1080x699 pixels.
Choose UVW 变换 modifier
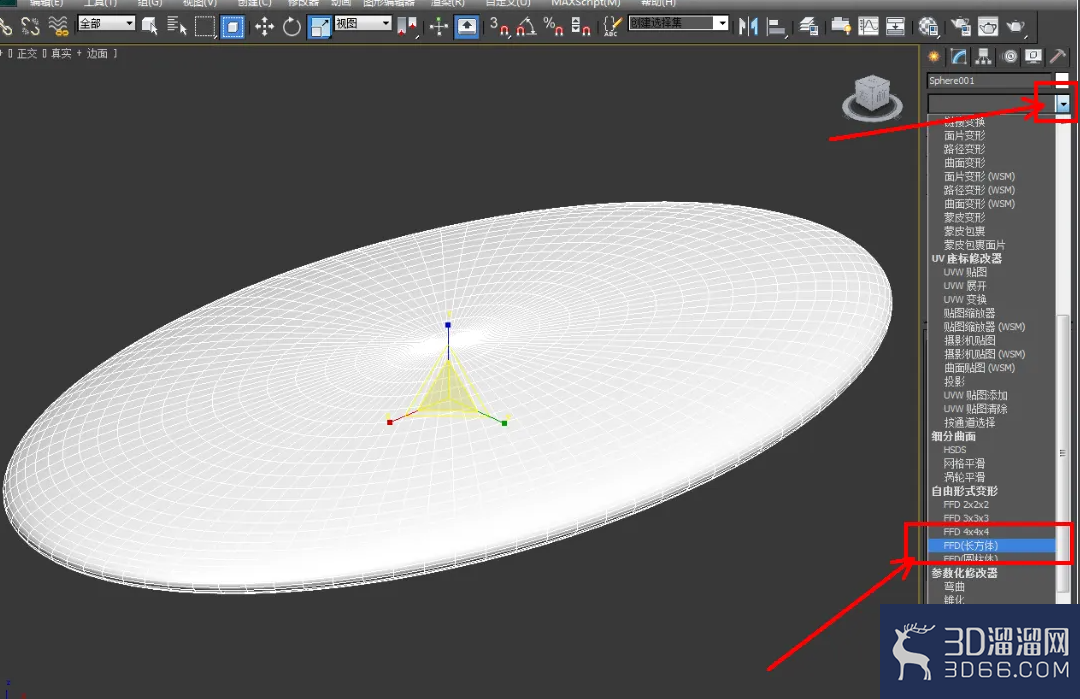pos(991,300)
